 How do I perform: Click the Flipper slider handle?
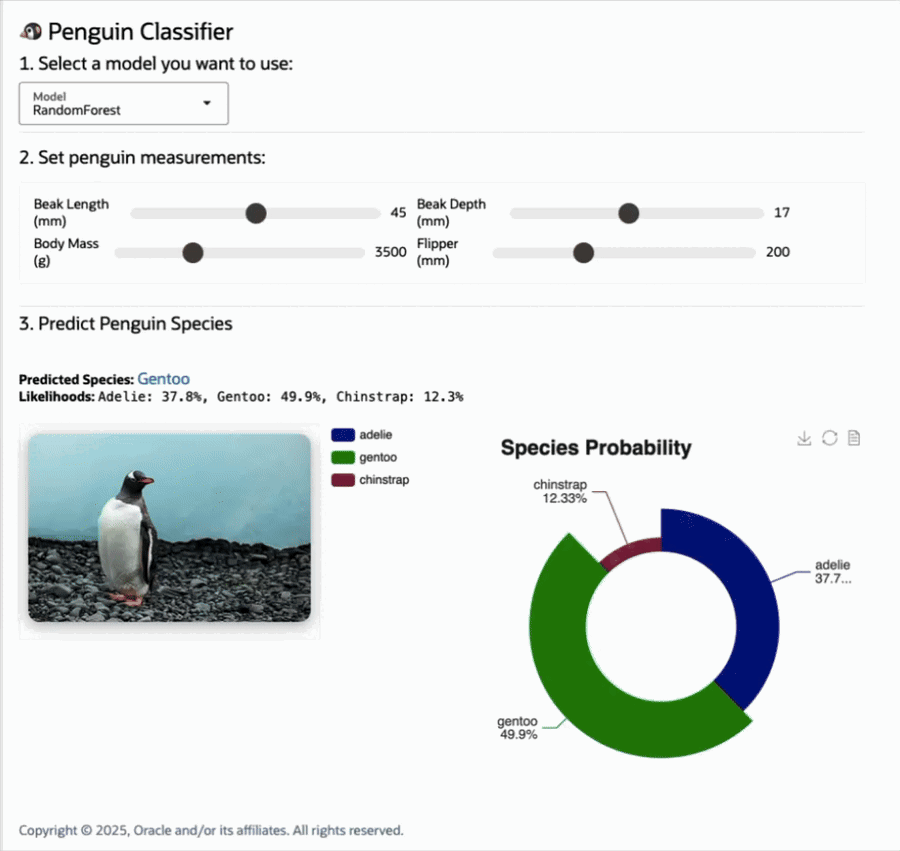[583, 252]
